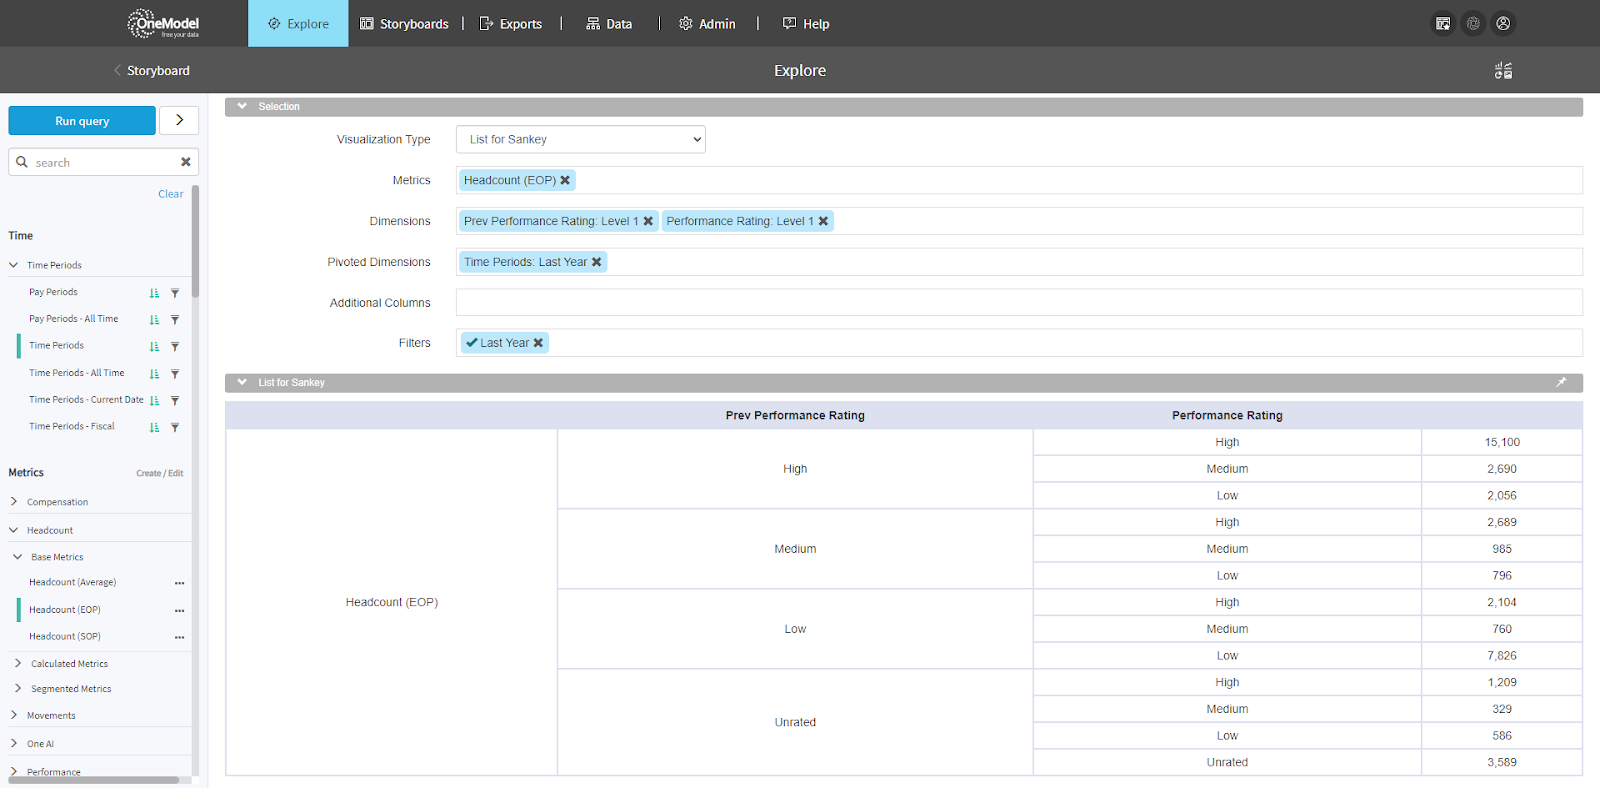
Task: Click the filter icon for Time Periods - Current Date
Action: pyautogui.click(x=175, y=401)
